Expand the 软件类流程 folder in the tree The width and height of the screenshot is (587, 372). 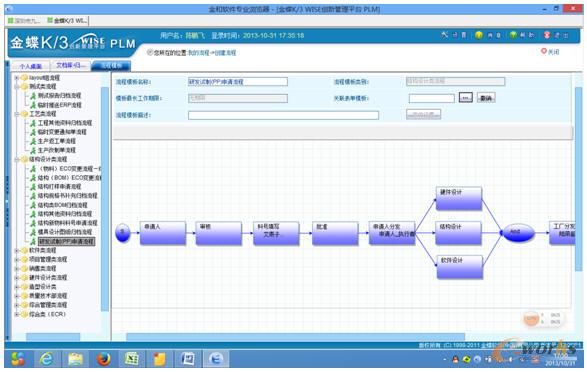16,250
